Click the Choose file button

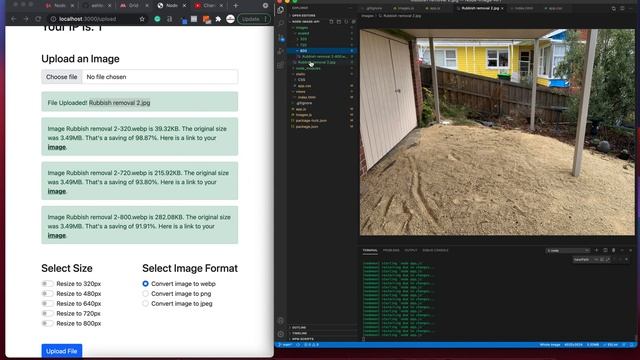click(62, 77)
